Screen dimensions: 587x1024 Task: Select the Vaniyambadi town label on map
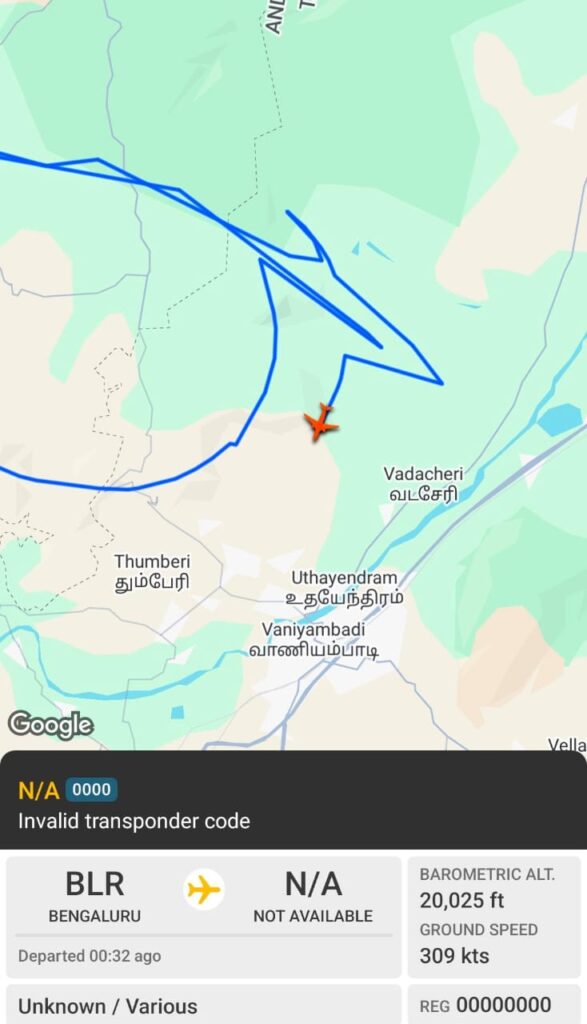(x=314, y=639)
